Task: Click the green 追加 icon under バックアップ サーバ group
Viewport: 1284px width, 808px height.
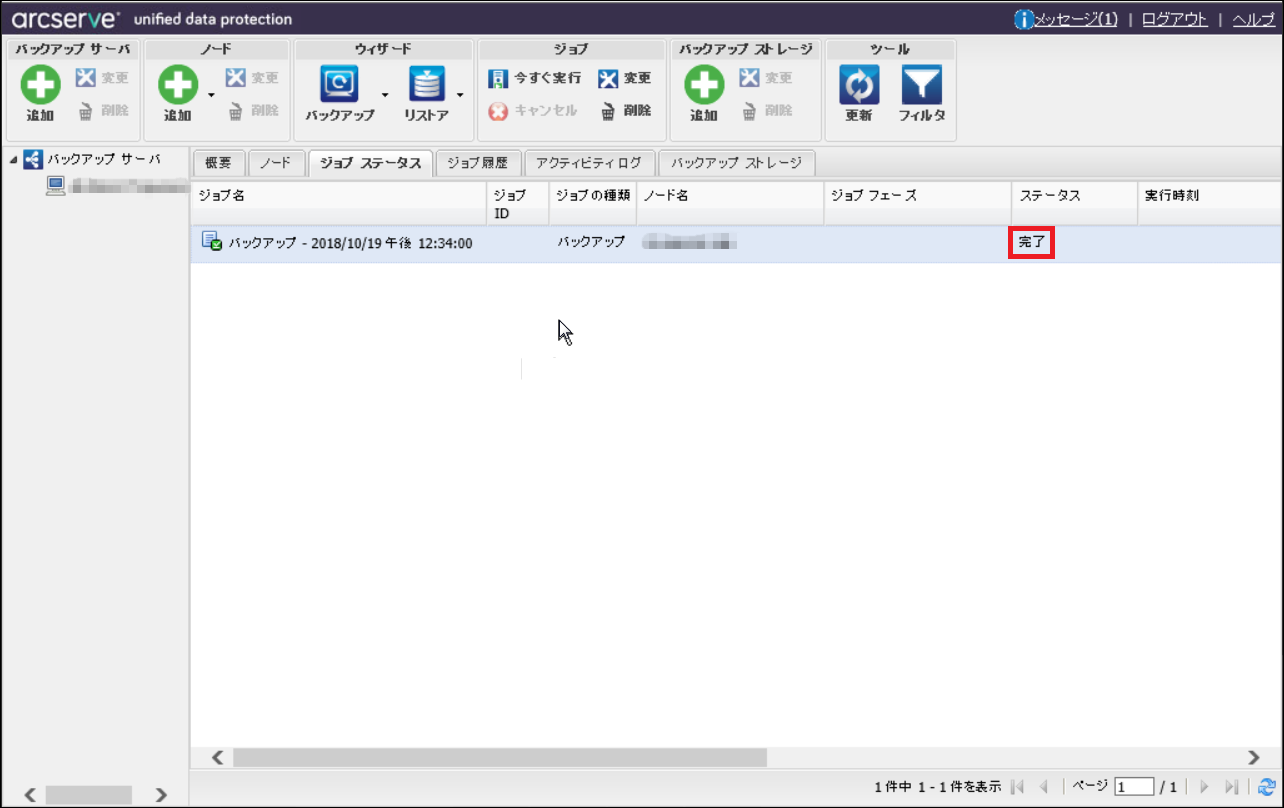Action: 41,85
